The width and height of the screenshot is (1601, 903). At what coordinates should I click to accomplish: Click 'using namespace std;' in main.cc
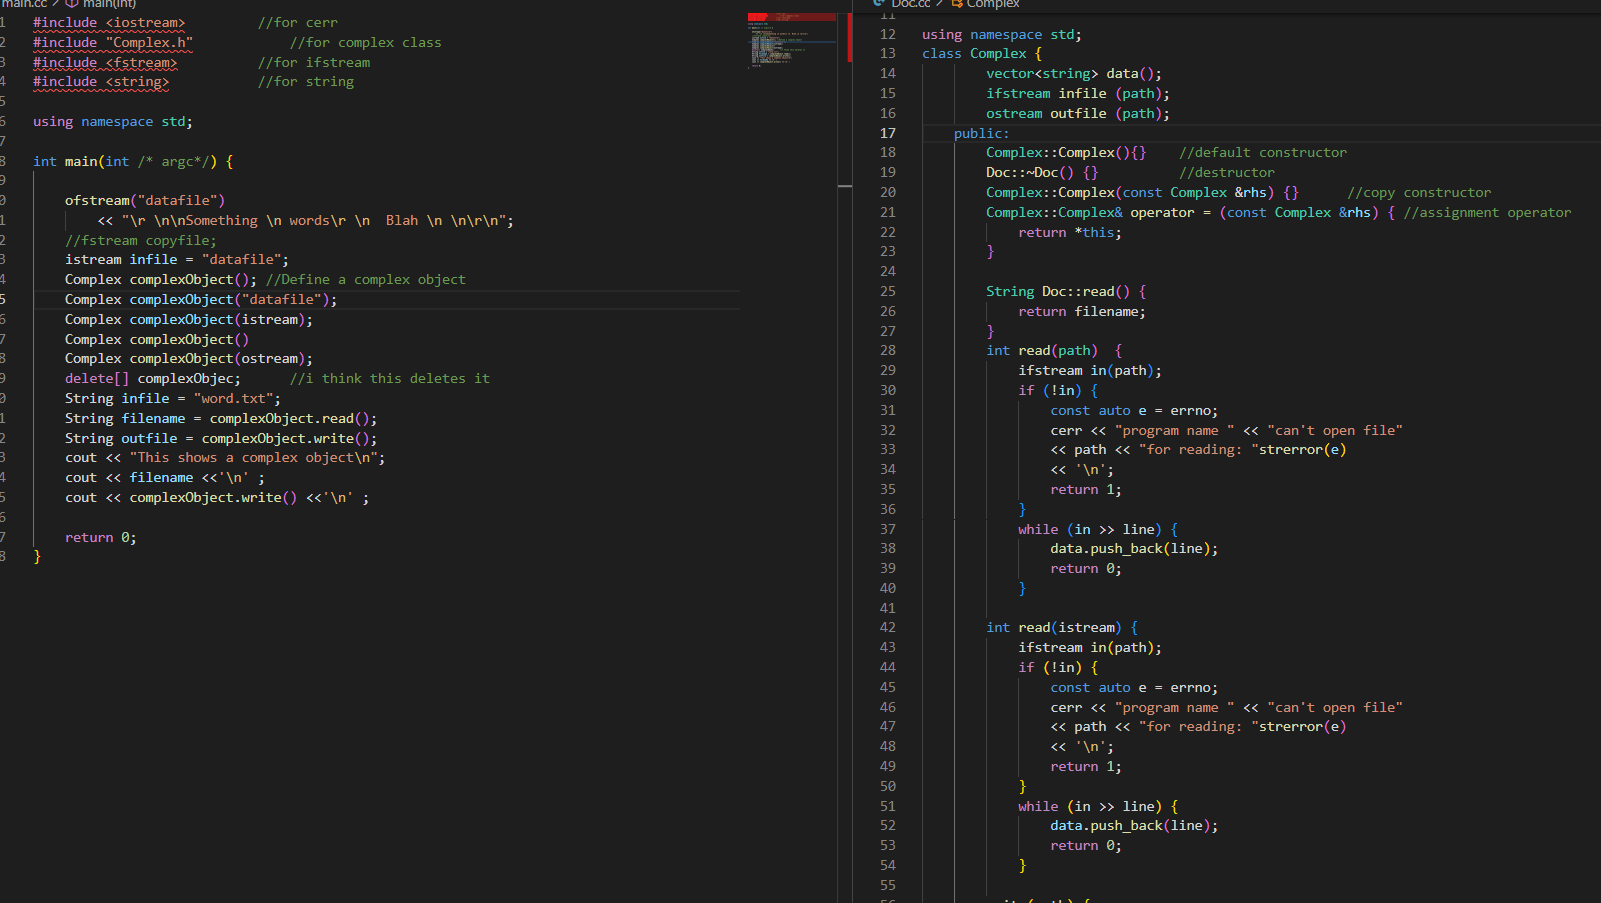coord(113,121)
